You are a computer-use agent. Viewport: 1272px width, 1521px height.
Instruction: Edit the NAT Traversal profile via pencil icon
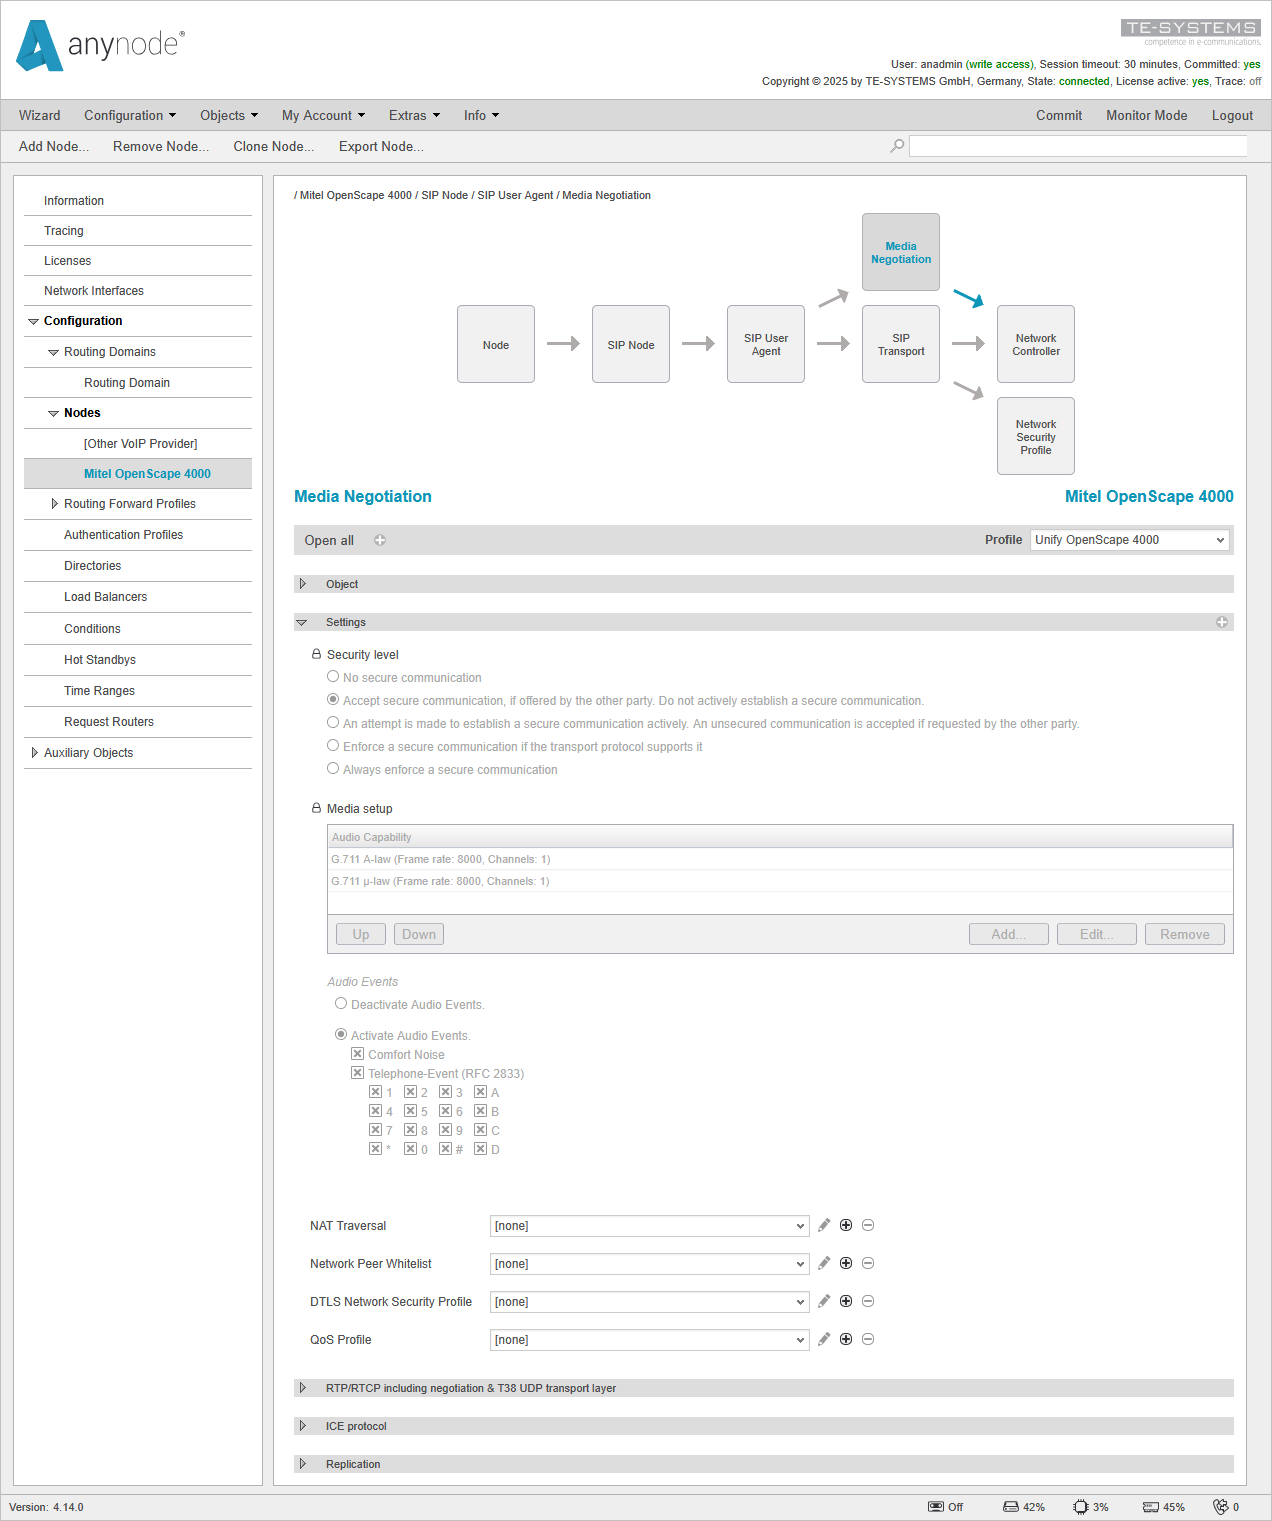click(x=823, y=1225)
